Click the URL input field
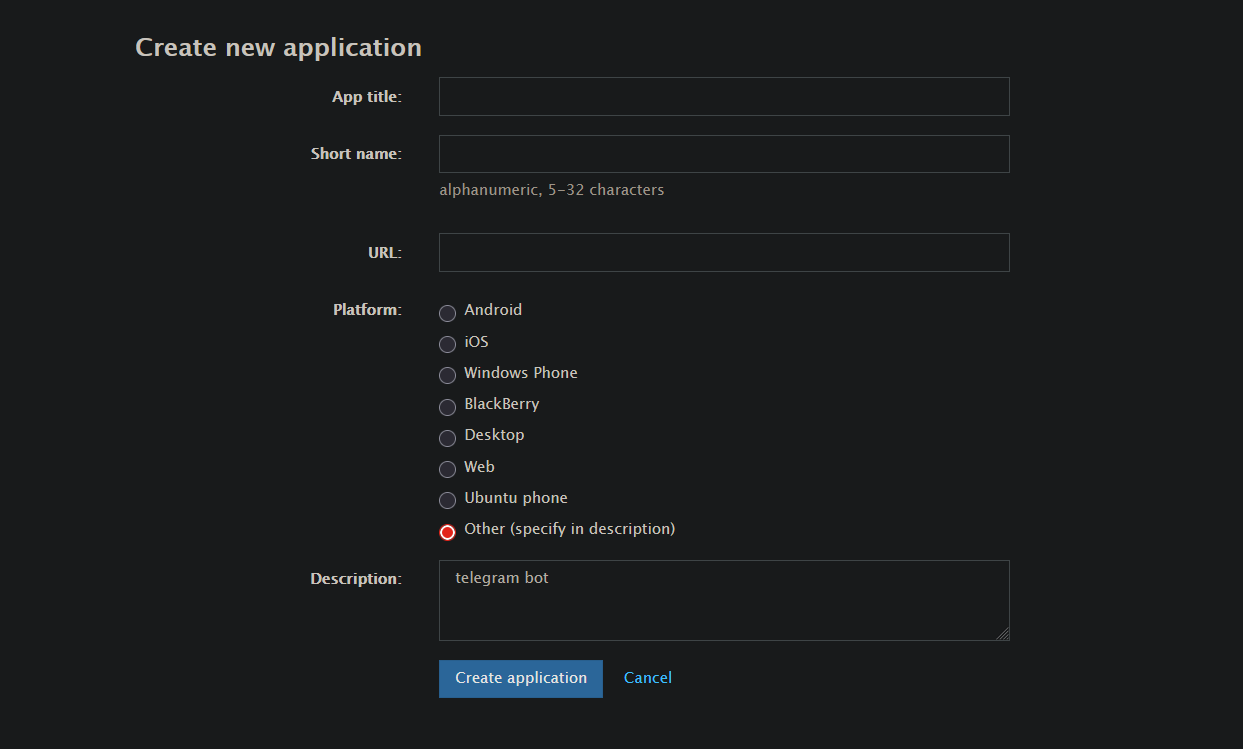This screenshot has height=749, width=1243. click(x=724, y=252)
